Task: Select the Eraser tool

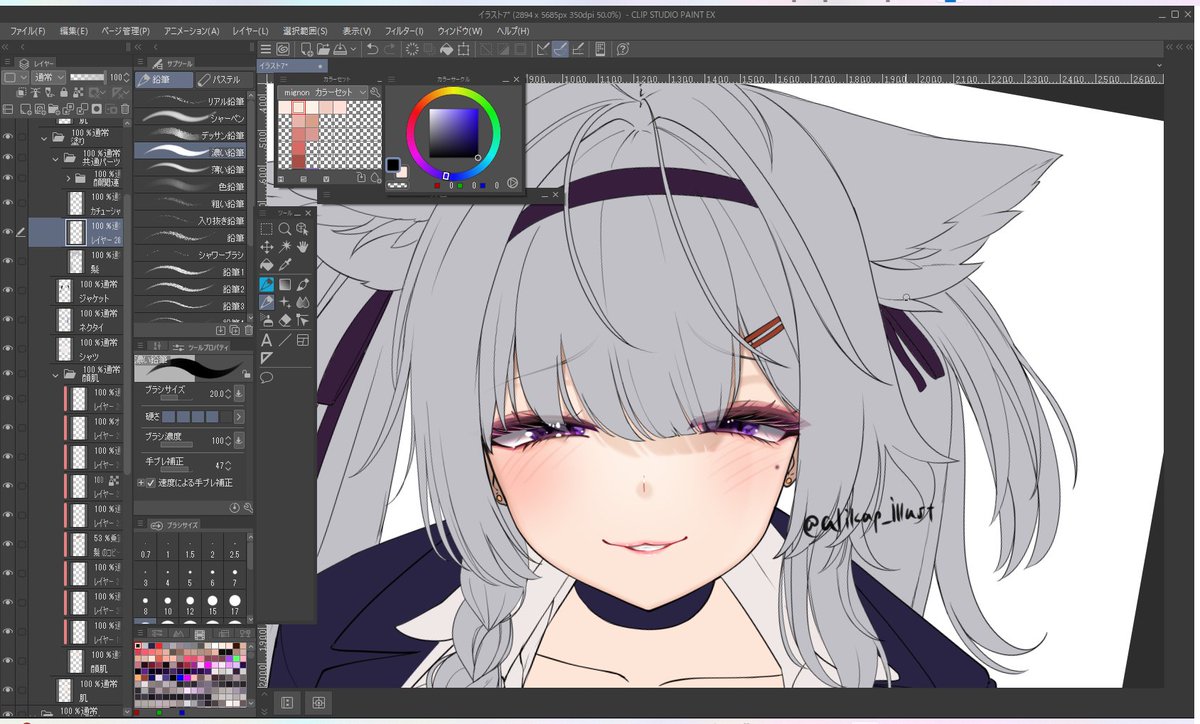Action: point(285,321)
